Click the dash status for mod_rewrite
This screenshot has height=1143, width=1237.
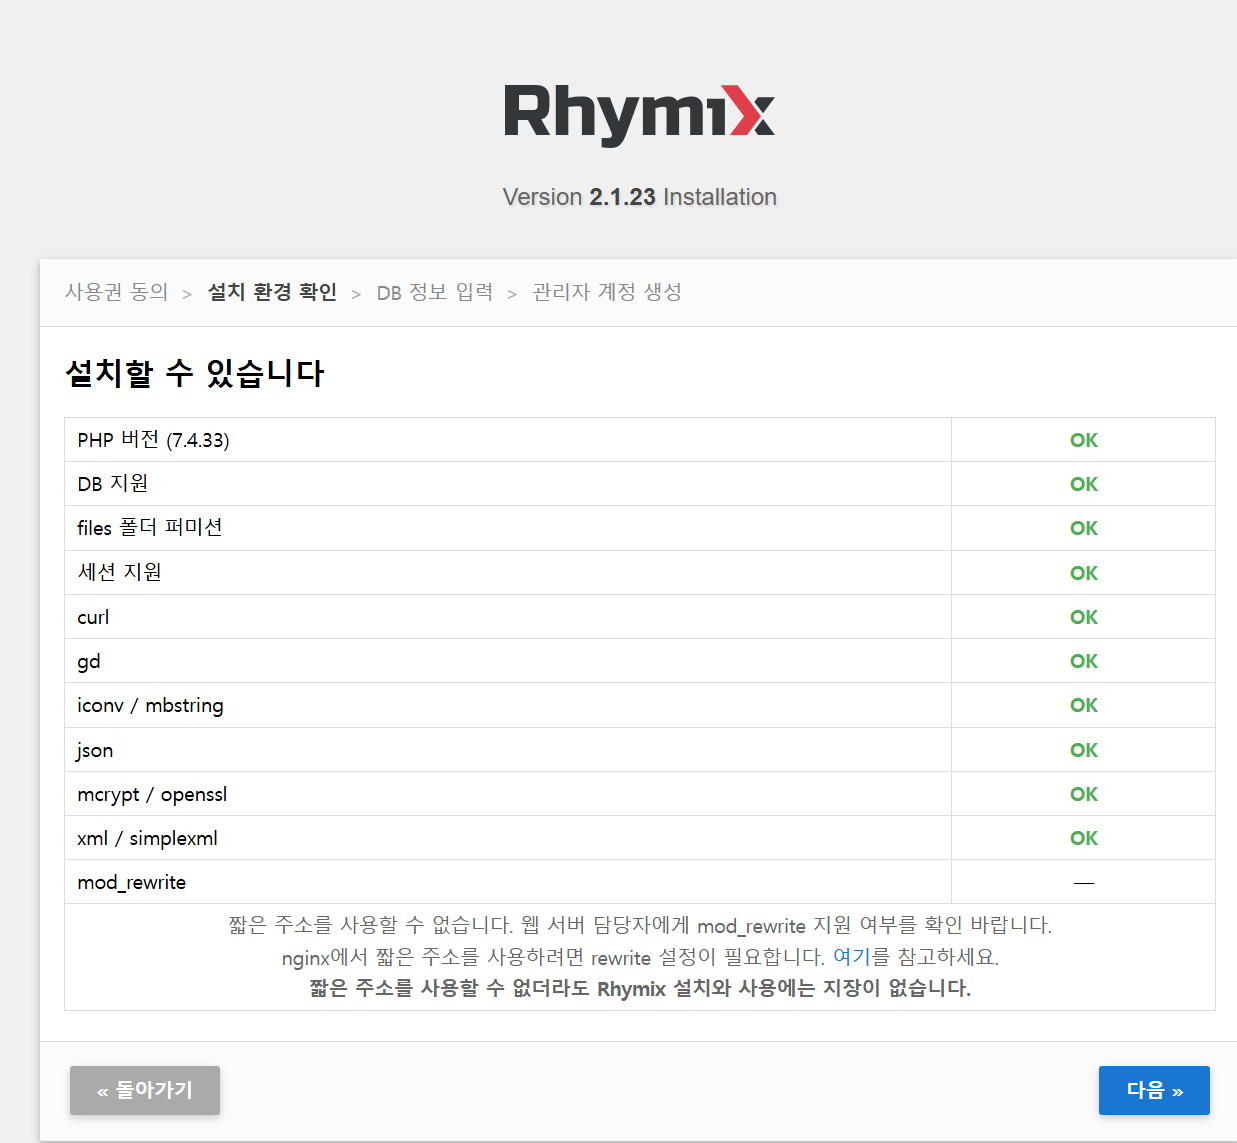pos(1084,883)
